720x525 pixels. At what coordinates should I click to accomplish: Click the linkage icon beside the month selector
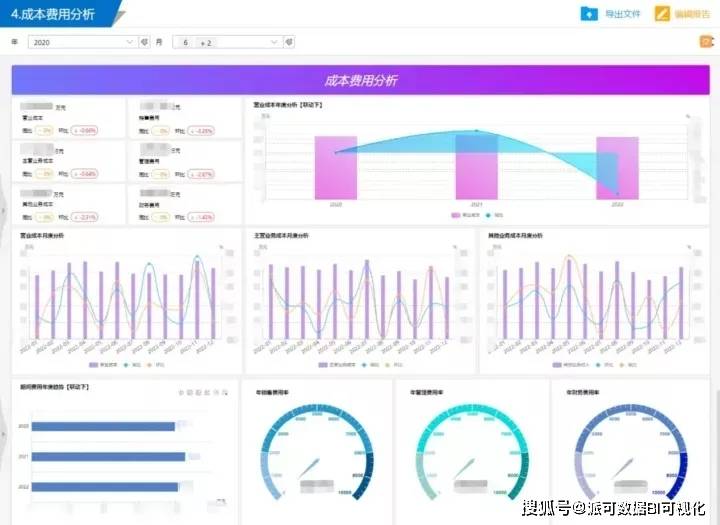pos(289,42)
